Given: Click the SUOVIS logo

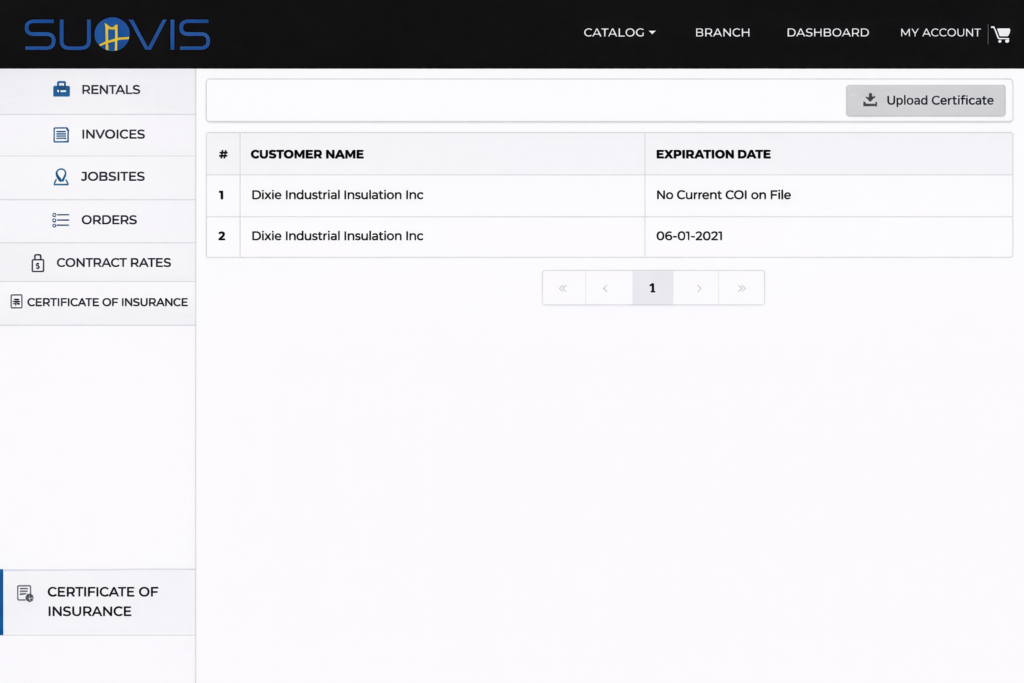Looking at the screenshot, I should click(x=117, y=33).
